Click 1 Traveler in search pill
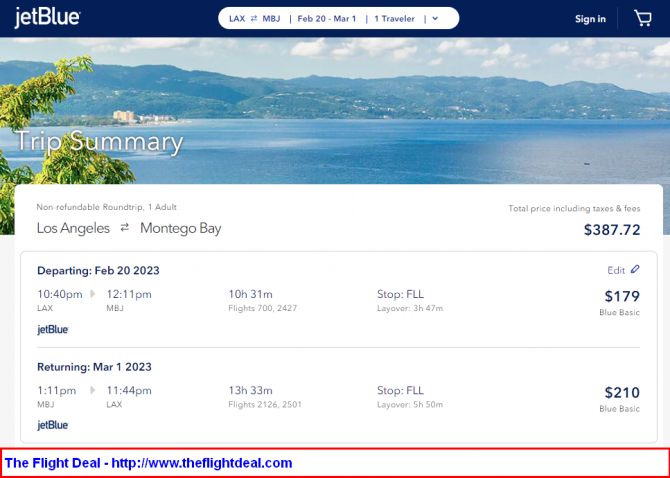The height and width of the screenshot is (478, 670). tap(394, 18)
